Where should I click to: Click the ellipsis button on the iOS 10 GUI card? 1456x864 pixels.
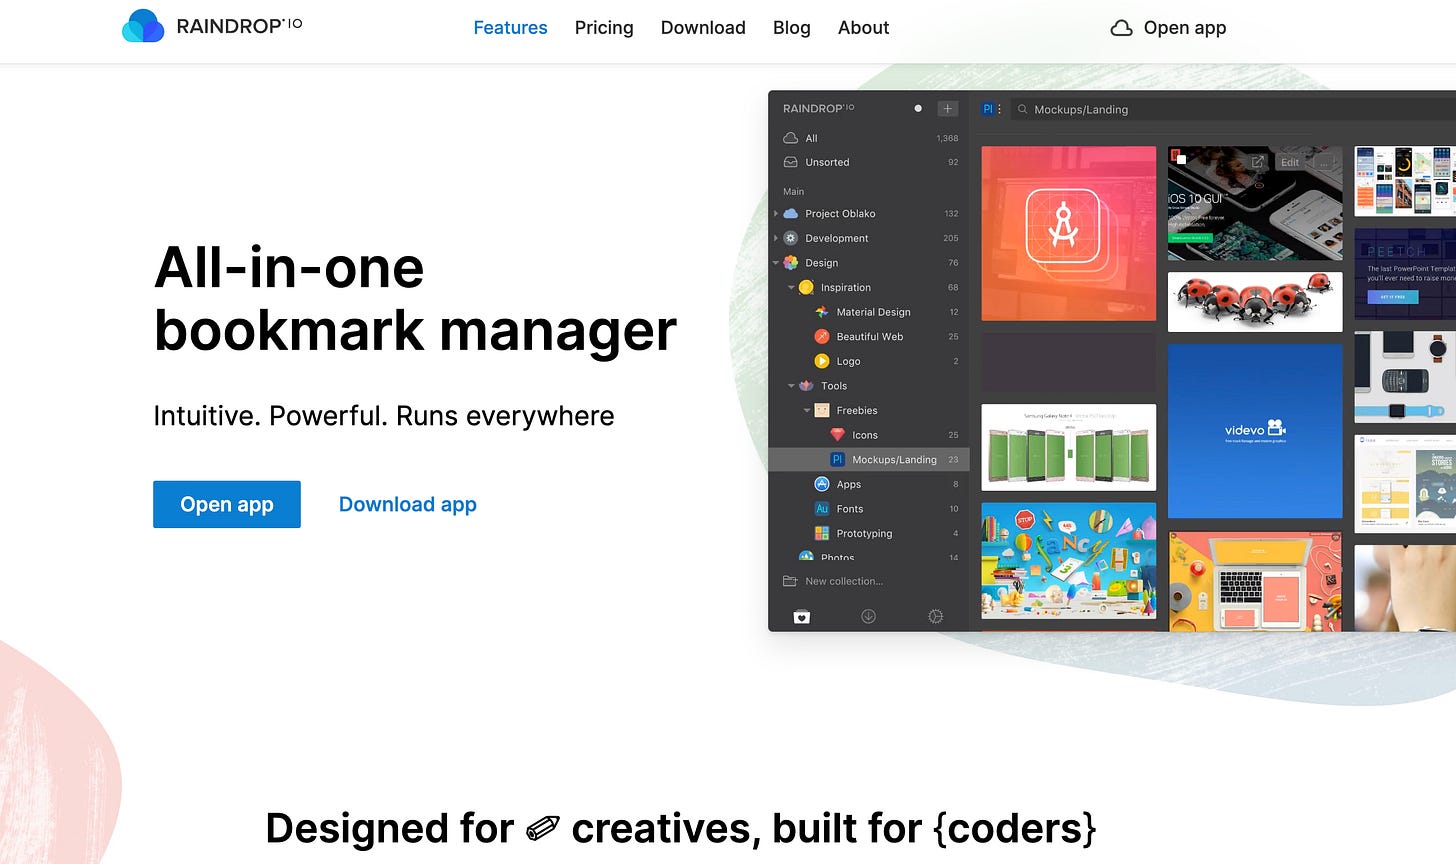[1325, 162]
